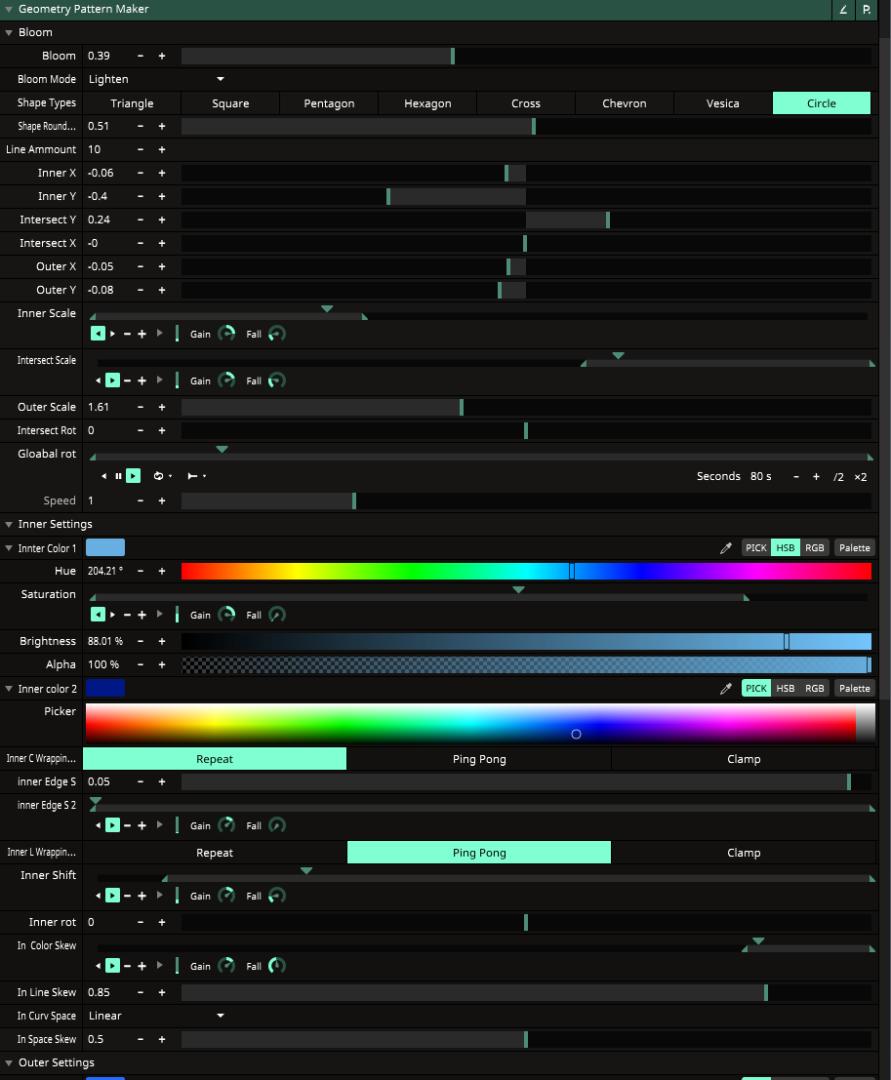The width and height of the screenshot is (891, 1080).
Task: Set Inner C Wrapping to Clamp
Action: [744, 759]
